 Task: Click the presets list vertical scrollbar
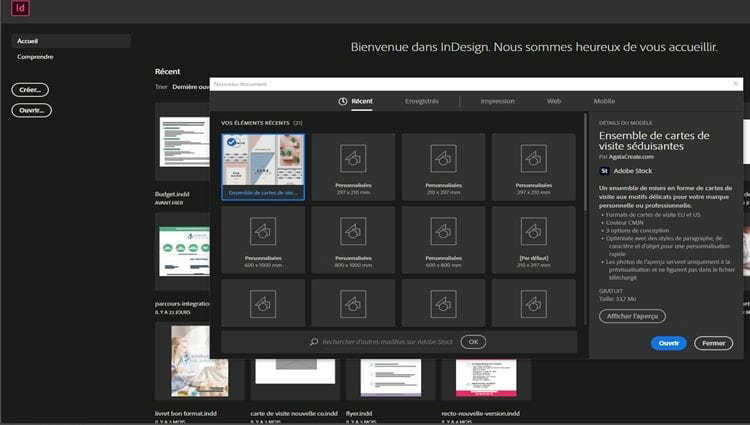pos(585,162)
